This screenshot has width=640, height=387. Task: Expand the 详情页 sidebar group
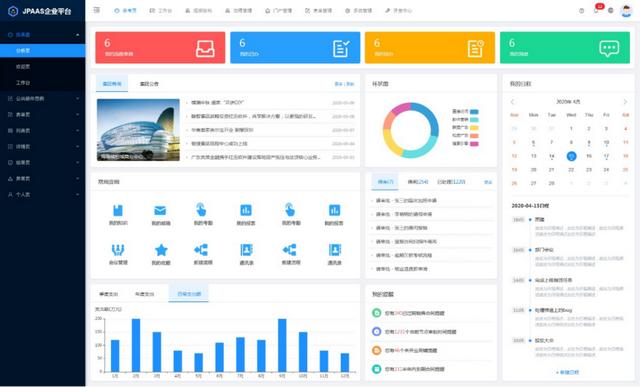(x=43, y=147)
